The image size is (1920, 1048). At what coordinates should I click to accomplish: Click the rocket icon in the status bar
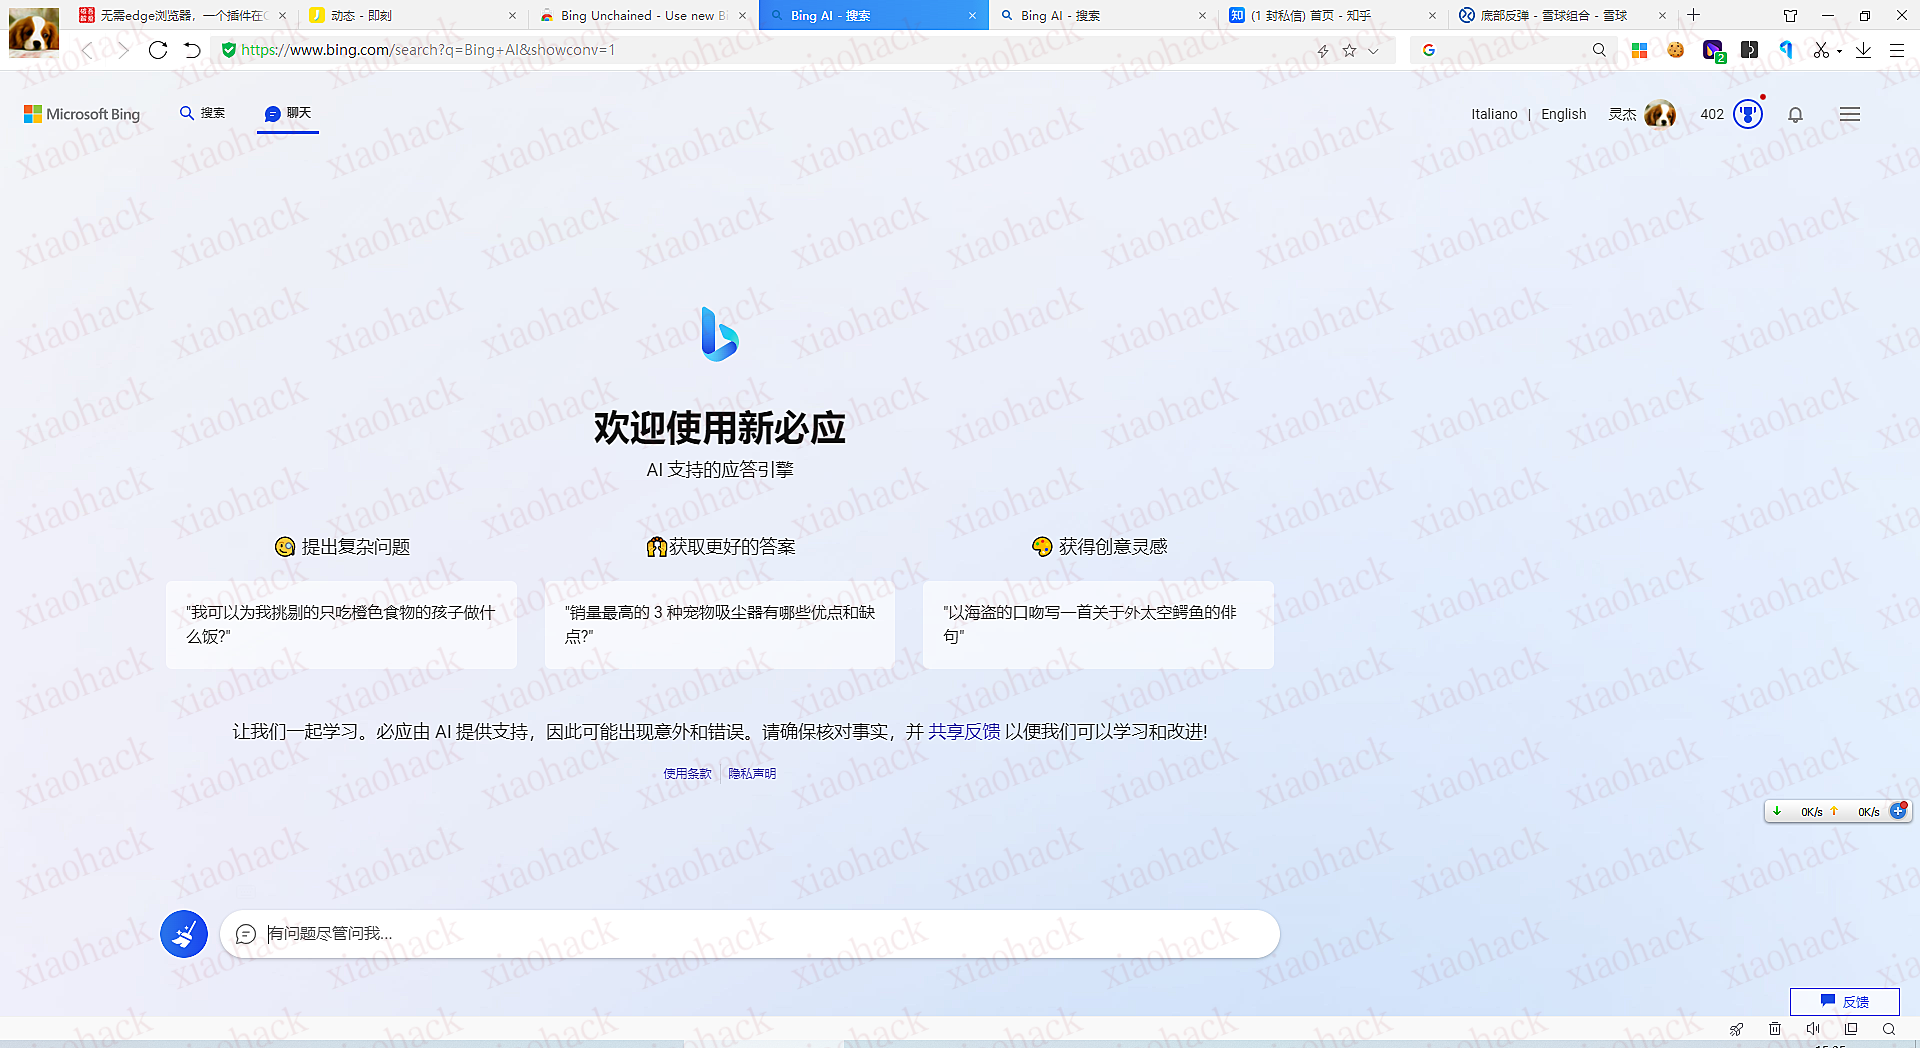coord(1737,1029)
